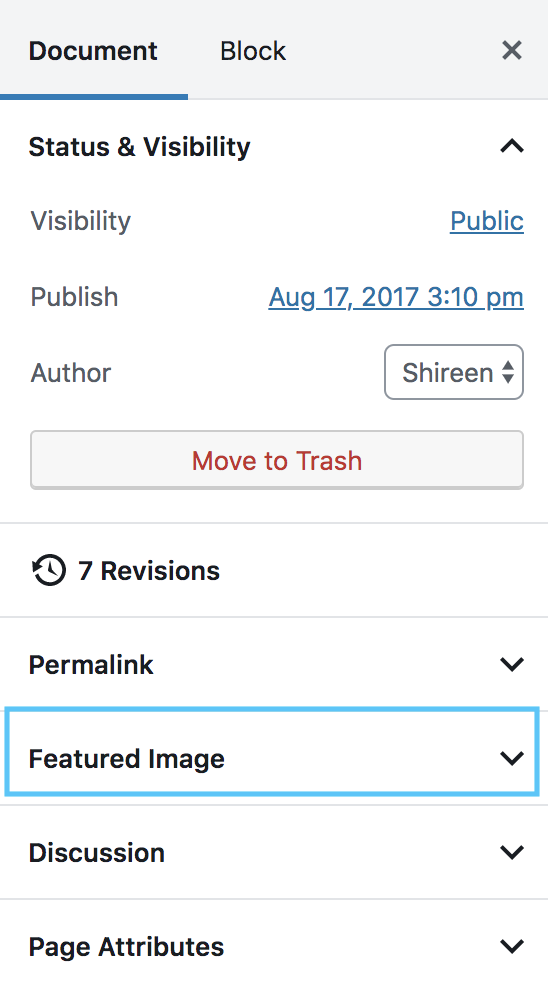
Task: Expand the Discussion panel
Action: pos(274,852)
